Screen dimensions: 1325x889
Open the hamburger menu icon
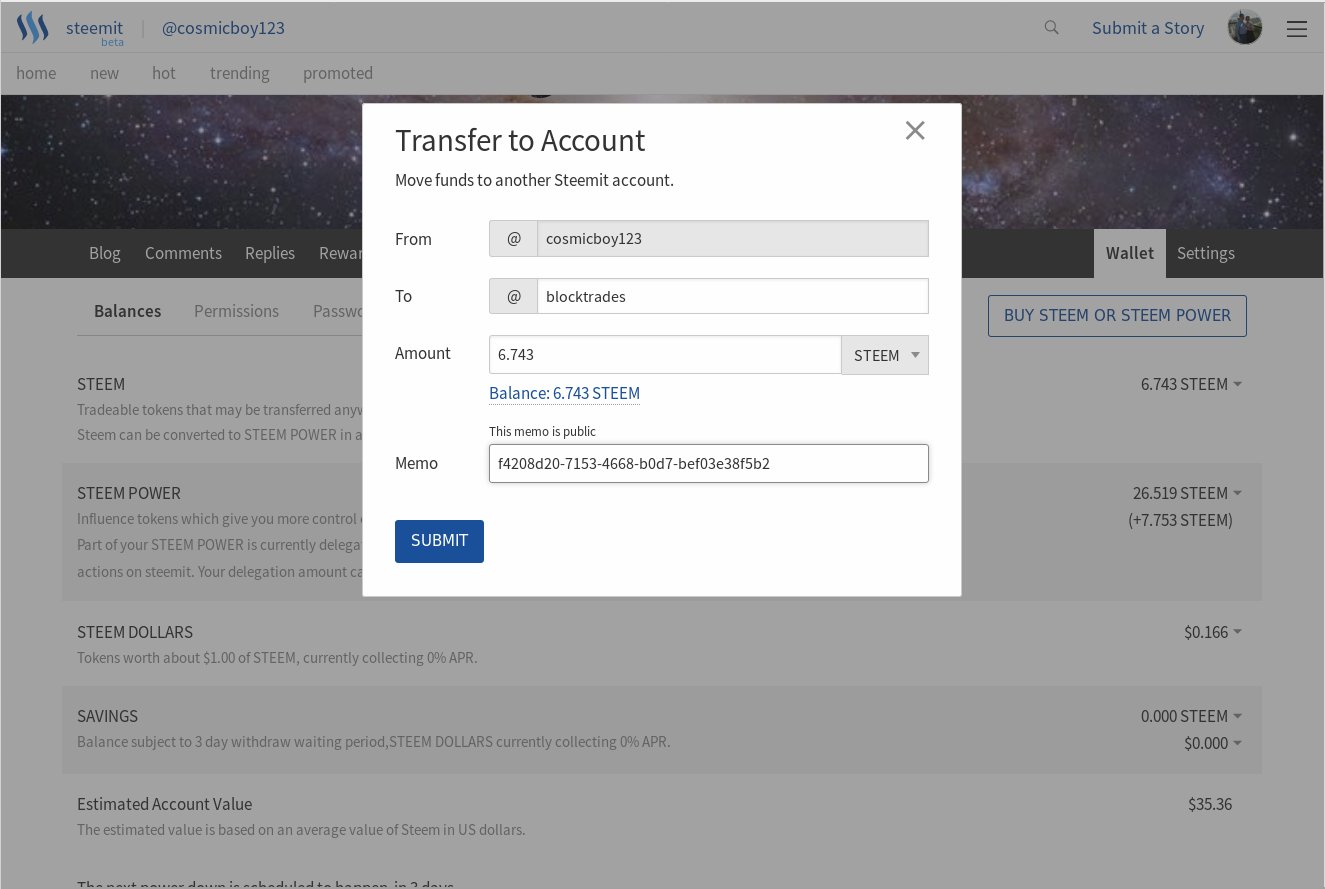(x=1297, y=29)
